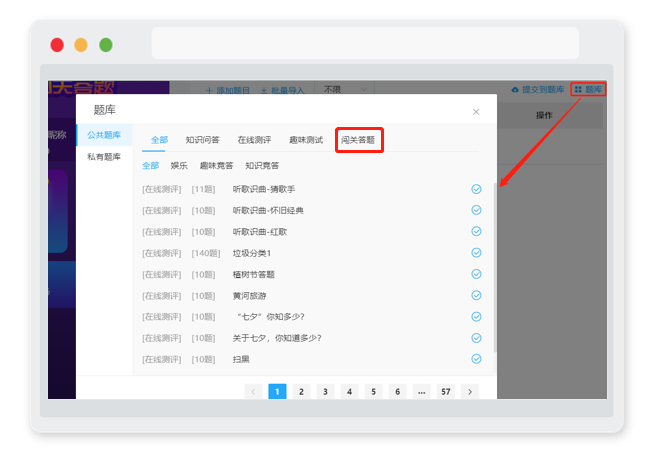Select the 闯关答题 tab
660x460 pixels.
click(x=358, y=140)
